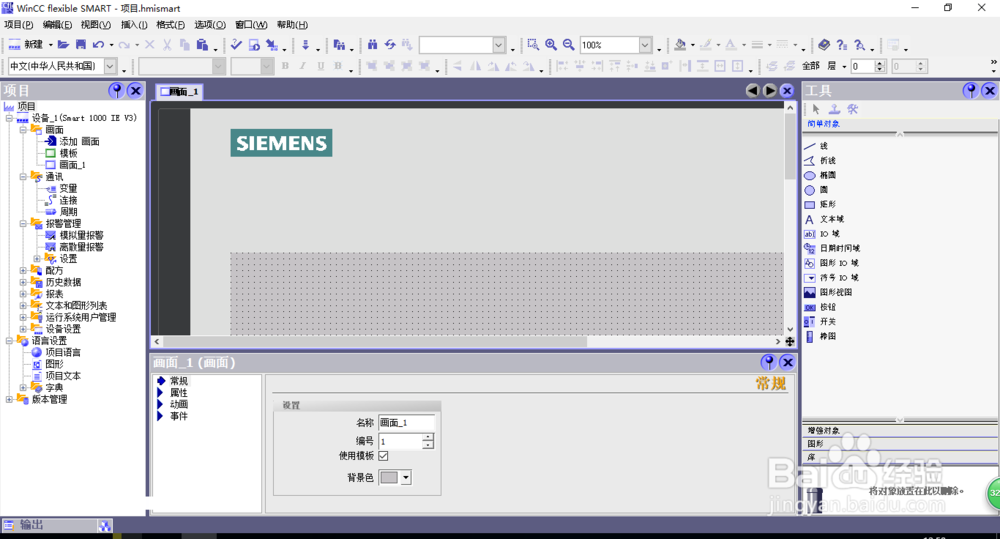Click the pointer selection tool in toolbox
The width and height of the screenshot is (1000, 539).
816,110
